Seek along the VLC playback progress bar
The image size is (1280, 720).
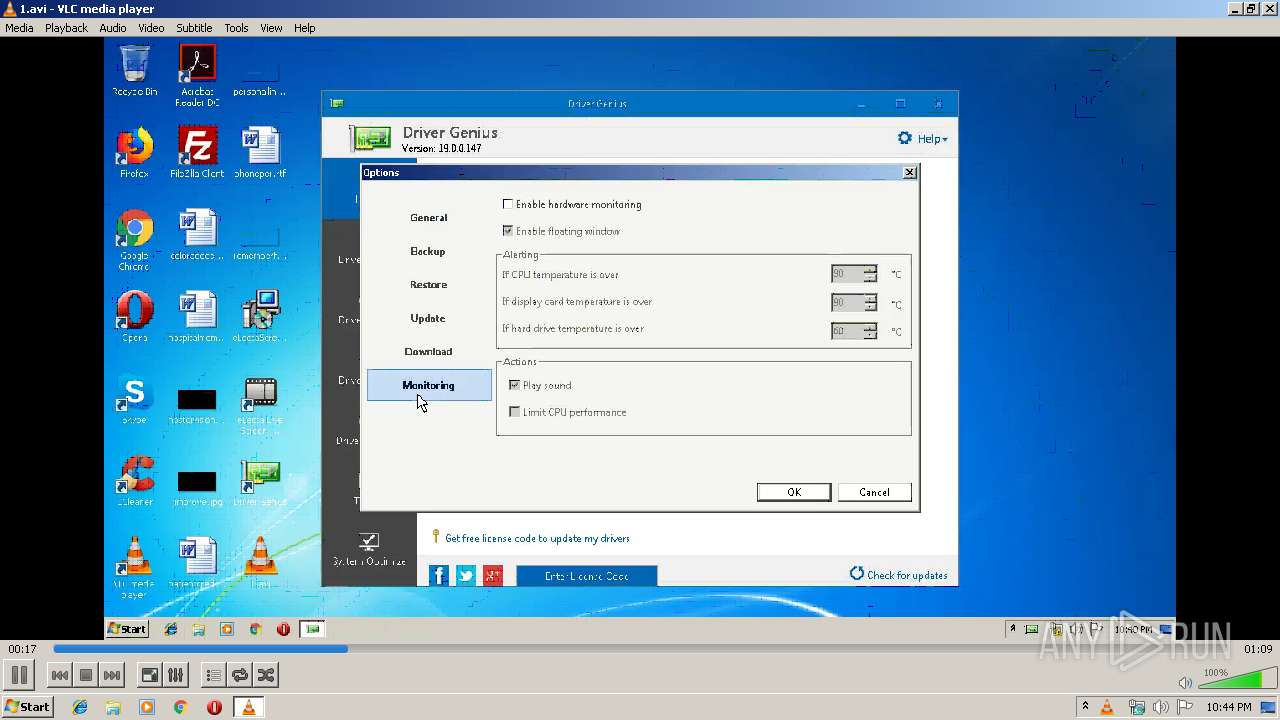(x=640, y=649)
